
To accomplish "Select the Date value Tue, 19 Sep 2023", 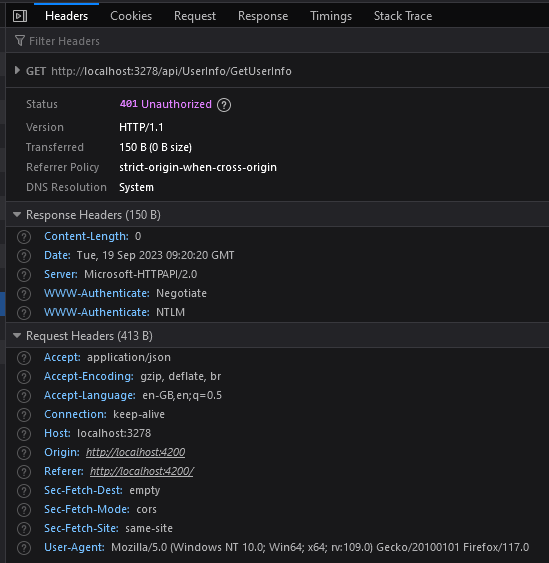I will pyautogui.click(x=155, y=255).
